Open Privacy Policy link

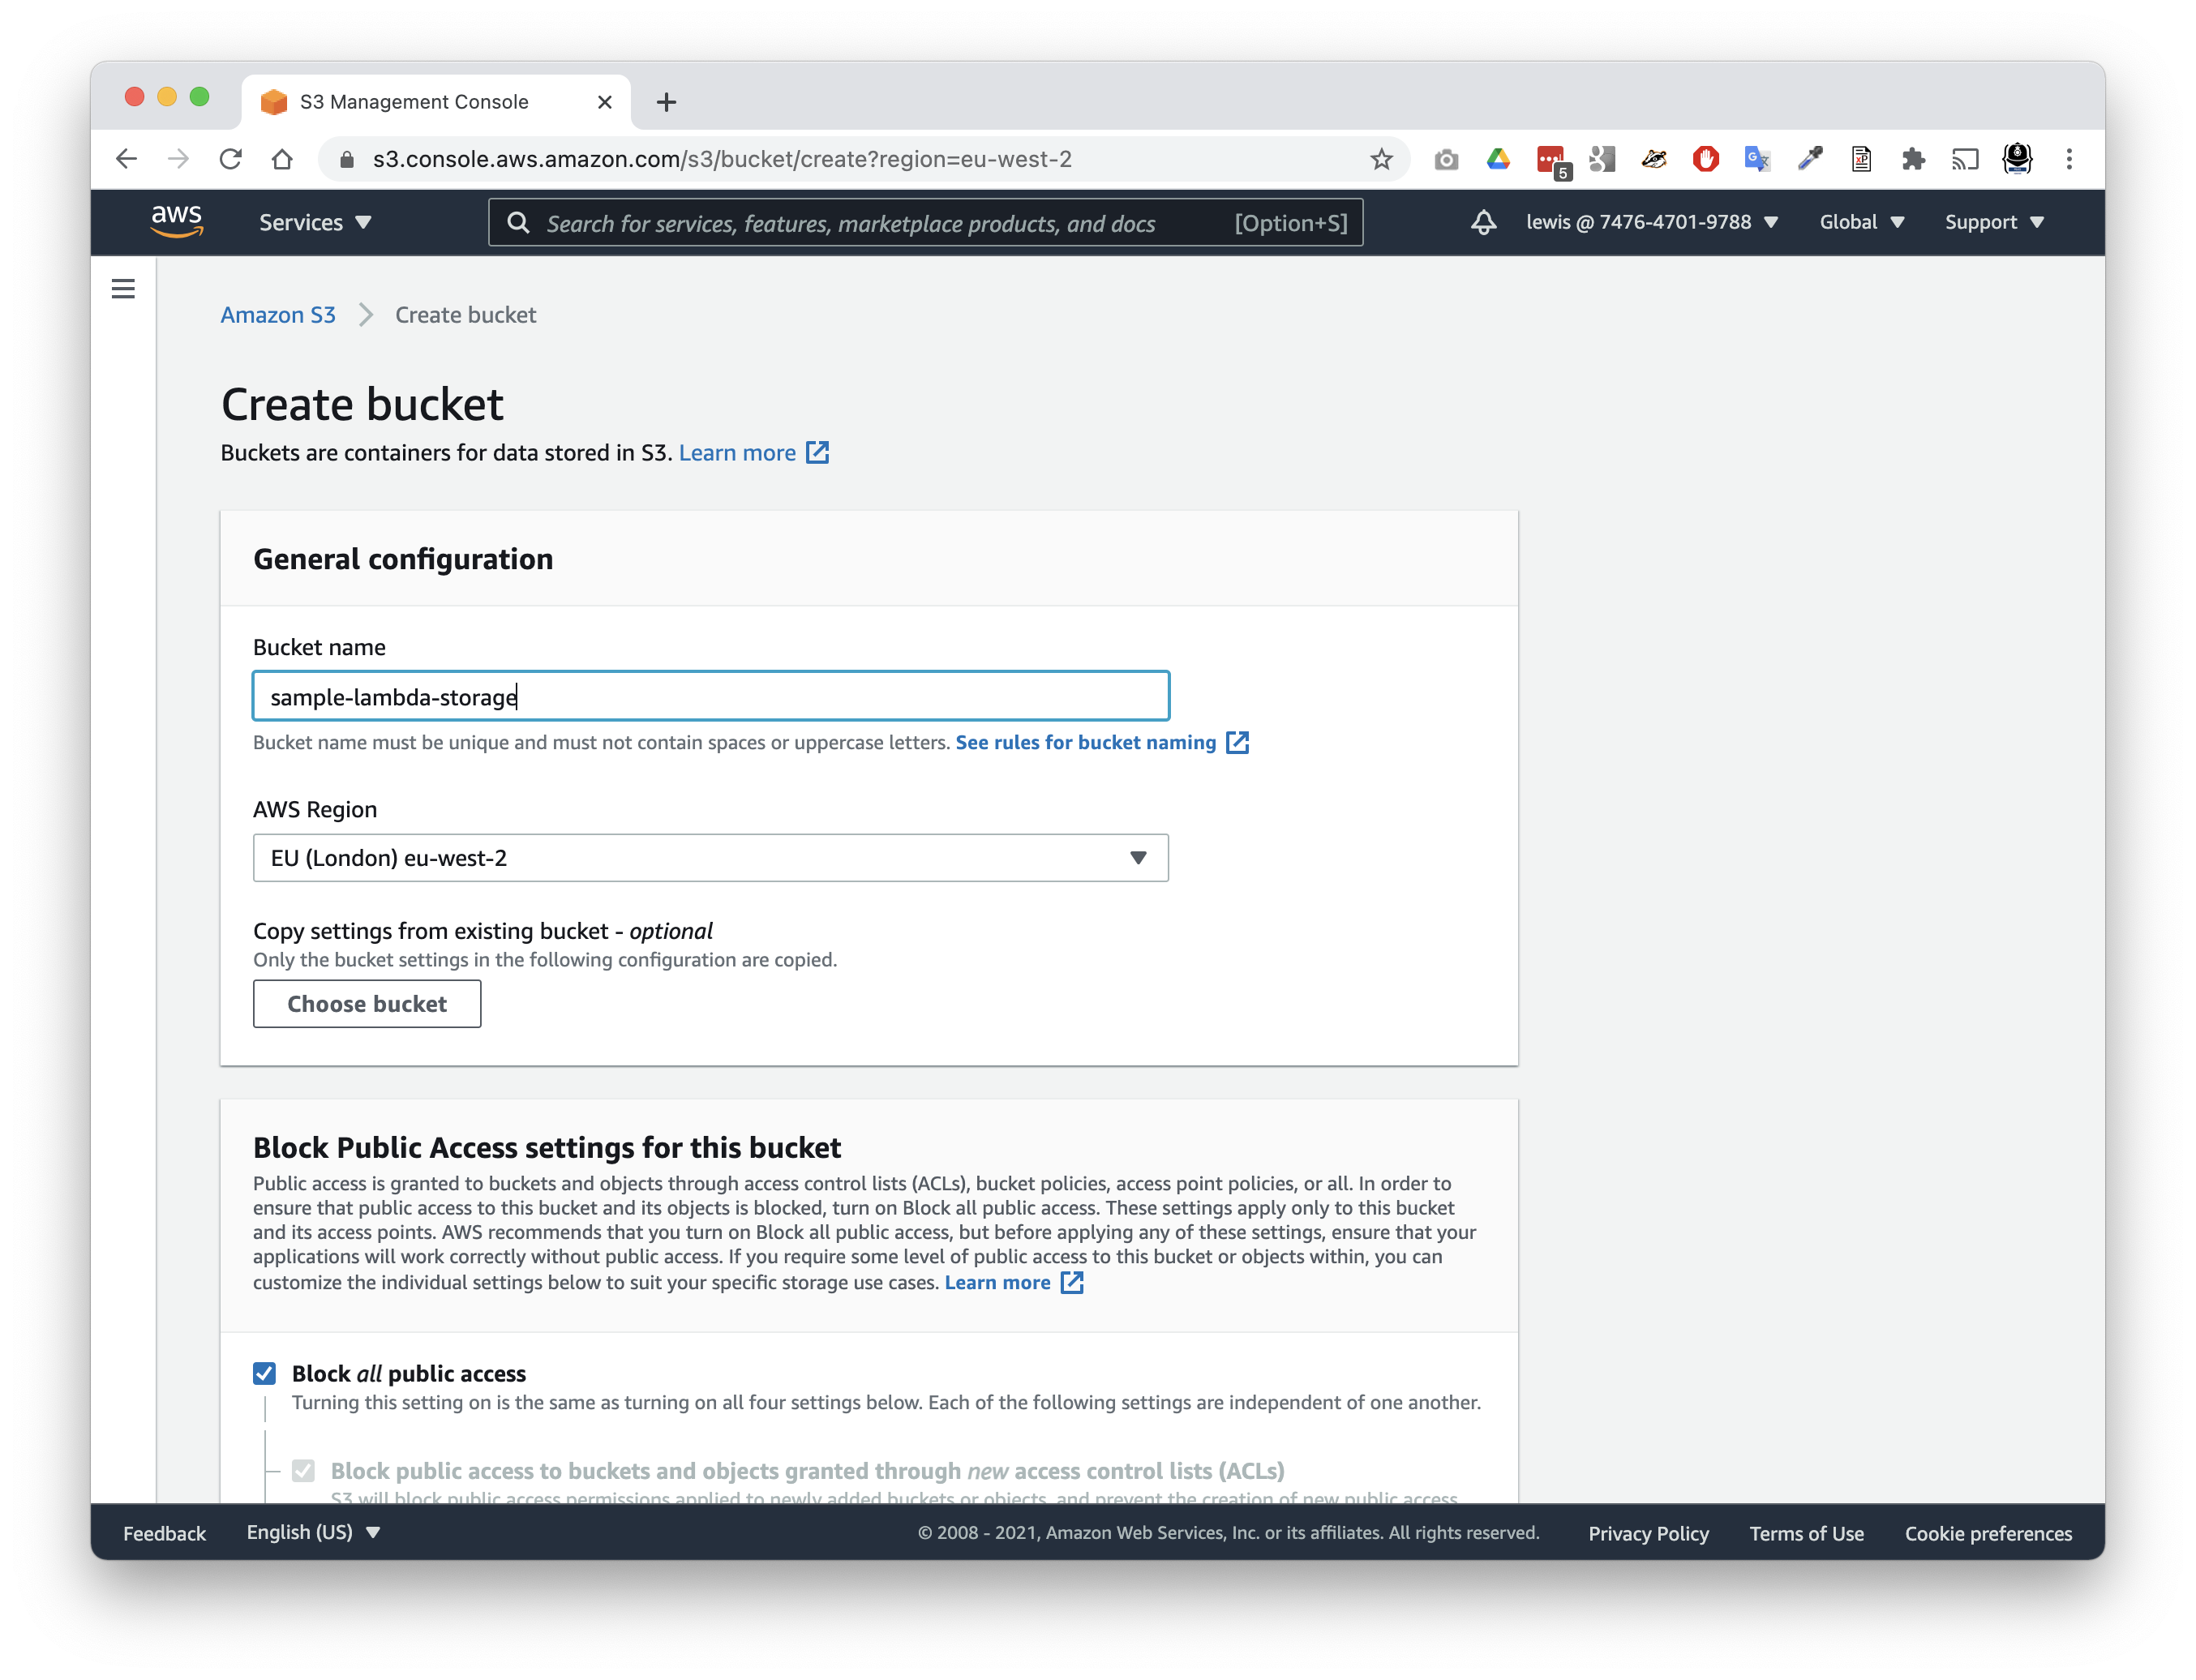1648,1533
